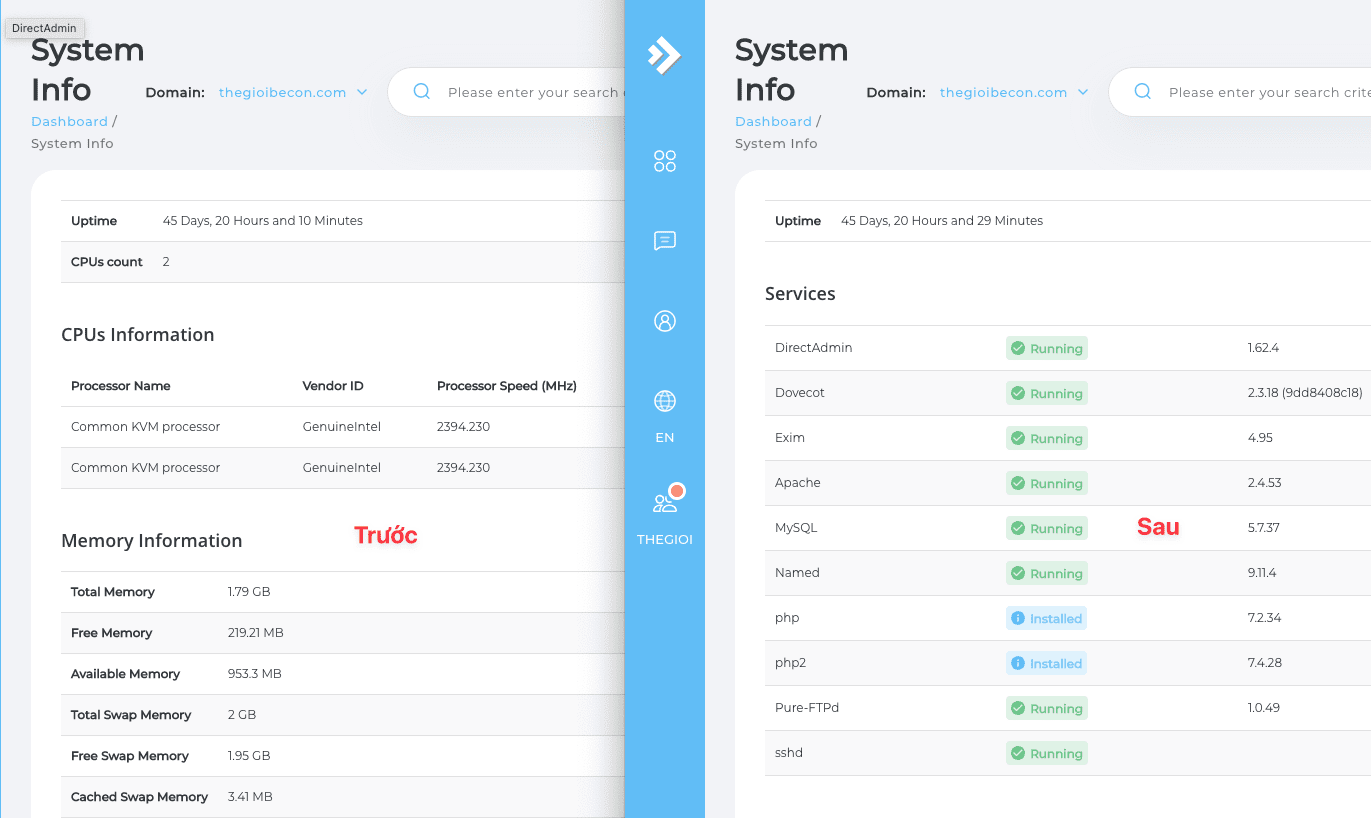This screenshot has height=818, width=1371.
Task: Click the CPUs count row
Action: click(343, 262)
